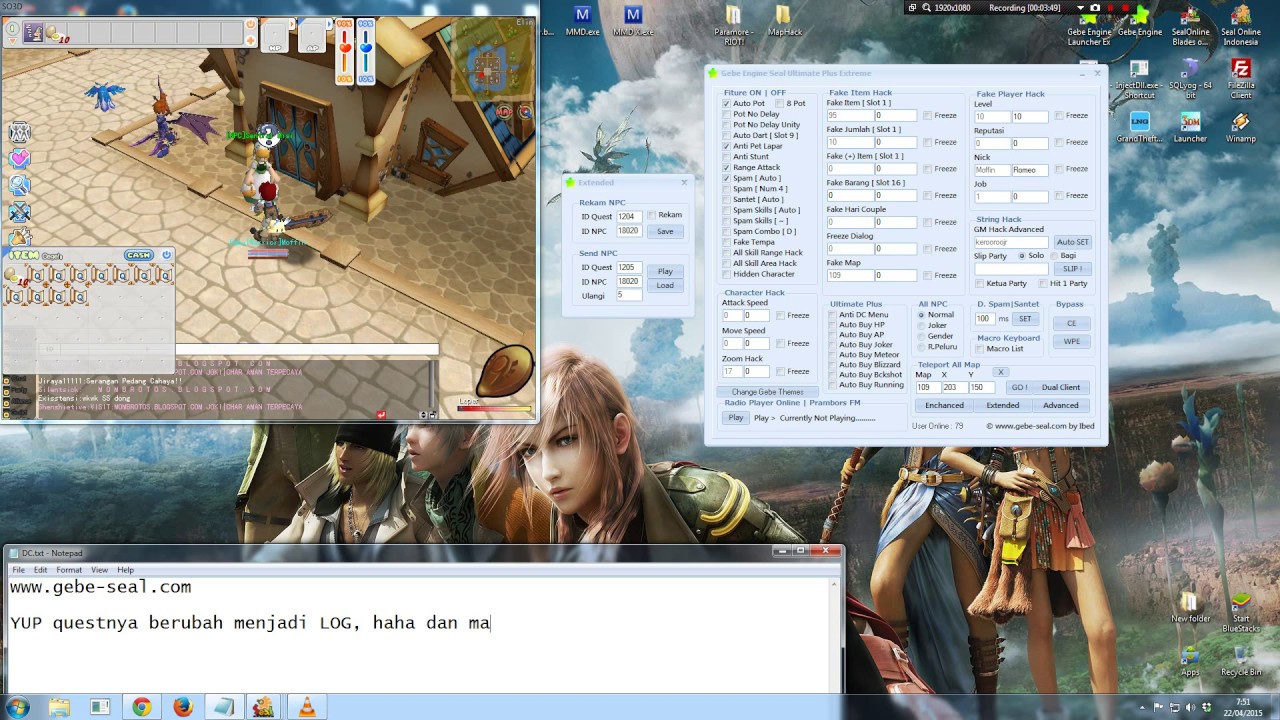Click the Radio Player Play button
The width and height of the screenshot is (1280, 720).
point(736,418)
